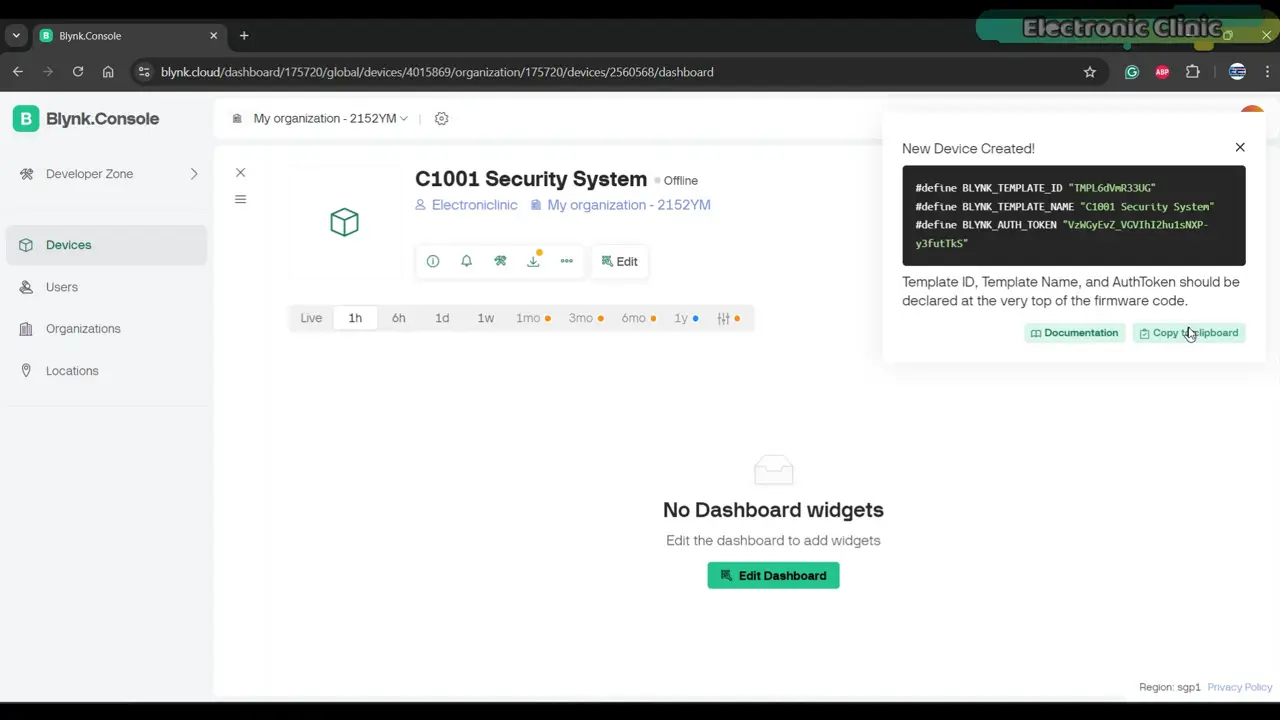Screen dimensions: 1280x720
Task: View site information icon in address bar
Action: tap(144, 72)
